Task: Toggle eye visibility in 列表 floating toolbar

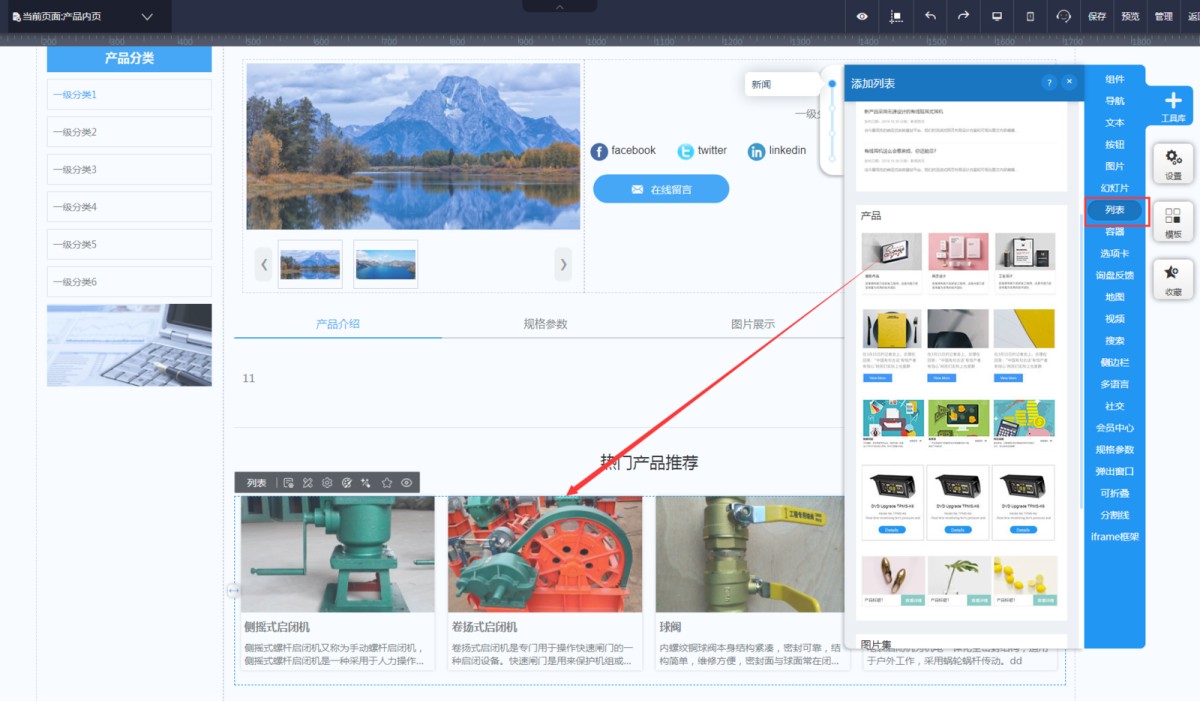Action: (x=407, y=483)
